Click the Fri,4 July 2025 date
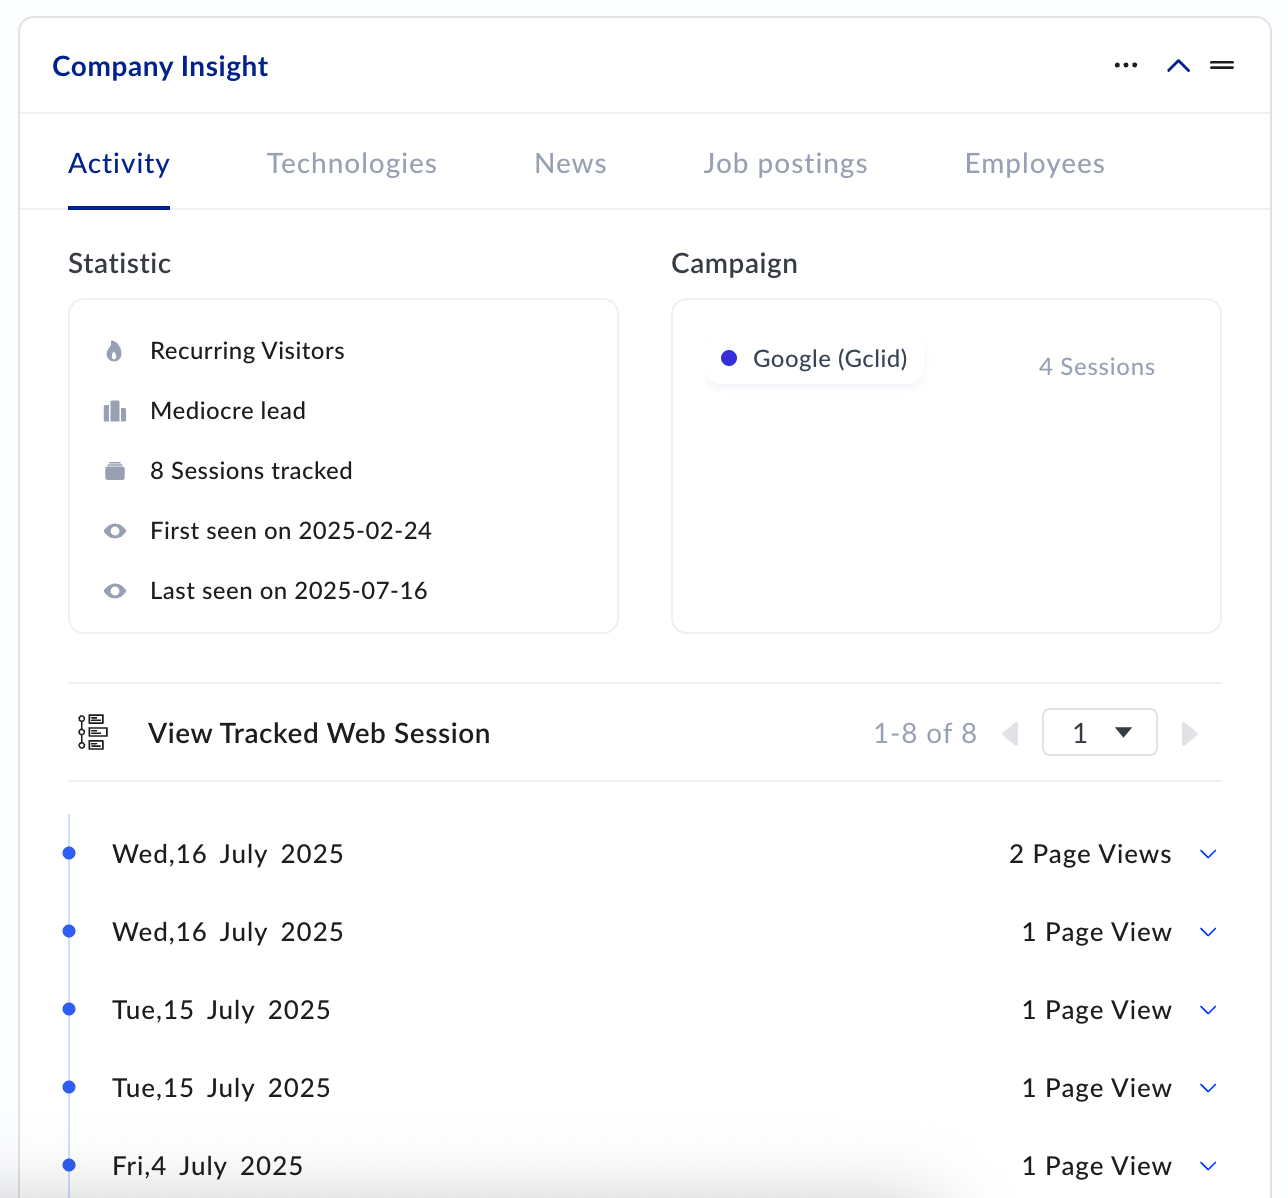 pyautogui.click(x=208, y=1166)
